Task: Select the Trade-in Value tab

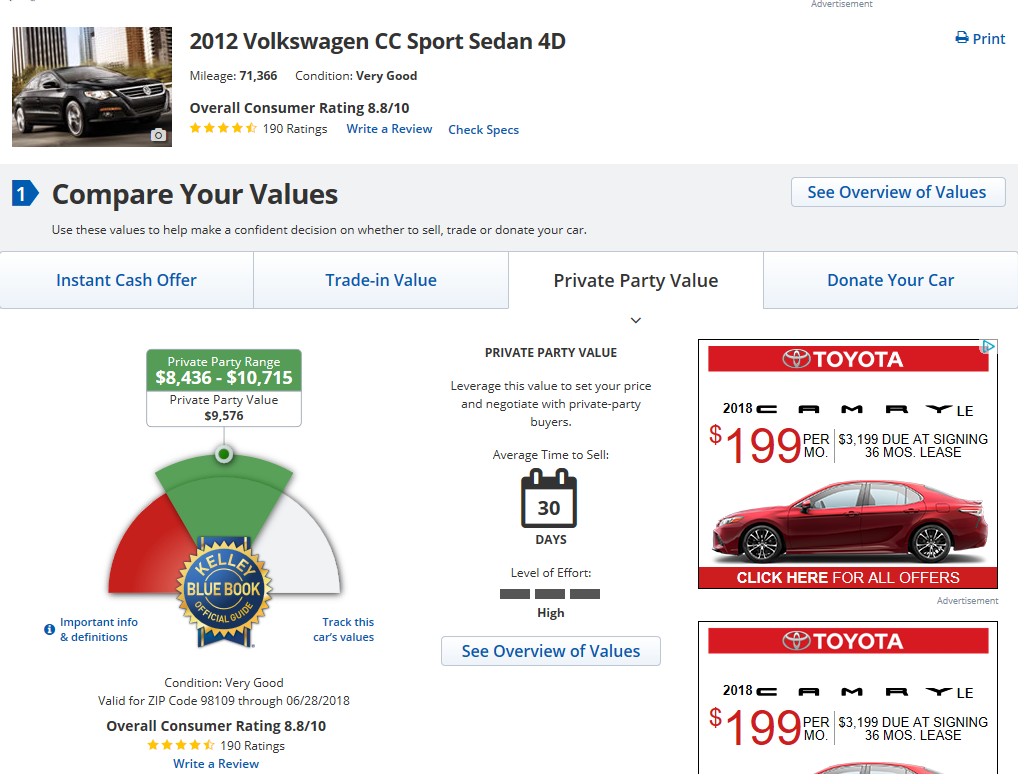Action: pyautogui.click(x=381, y=280)
